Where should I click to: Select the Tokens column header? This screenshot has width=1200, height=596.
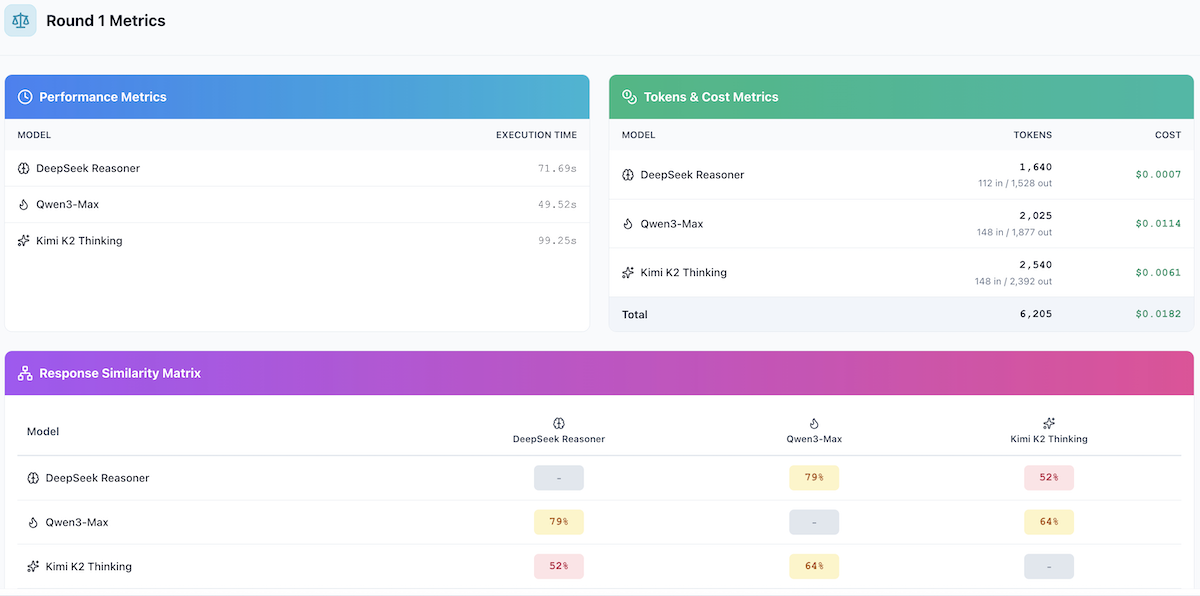pyautogui.click(x=1032, y=135)
